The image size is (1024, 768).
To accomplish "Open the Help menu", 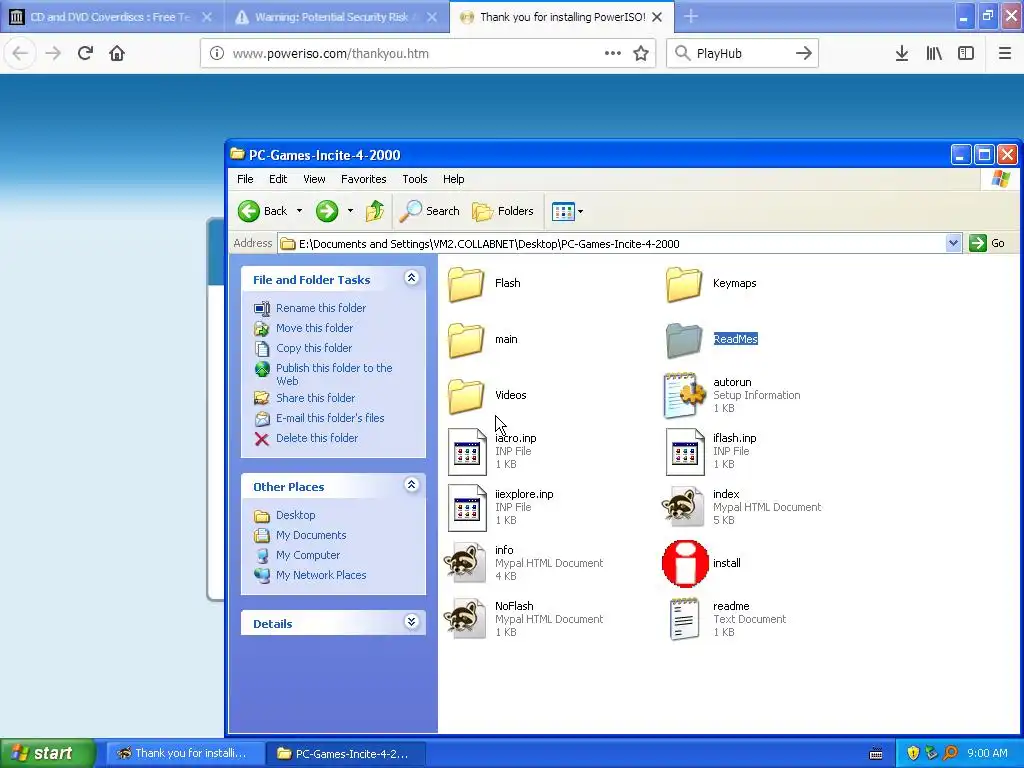I will (x=453, y=179).
